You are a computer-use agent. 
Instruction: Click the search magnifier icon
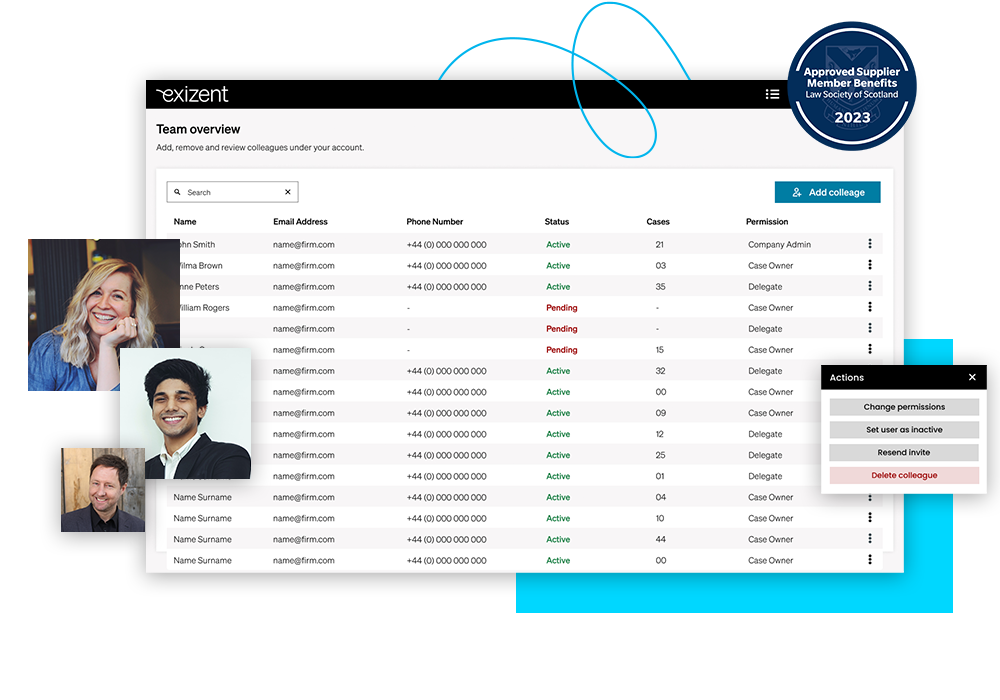(x=178, y=191)
